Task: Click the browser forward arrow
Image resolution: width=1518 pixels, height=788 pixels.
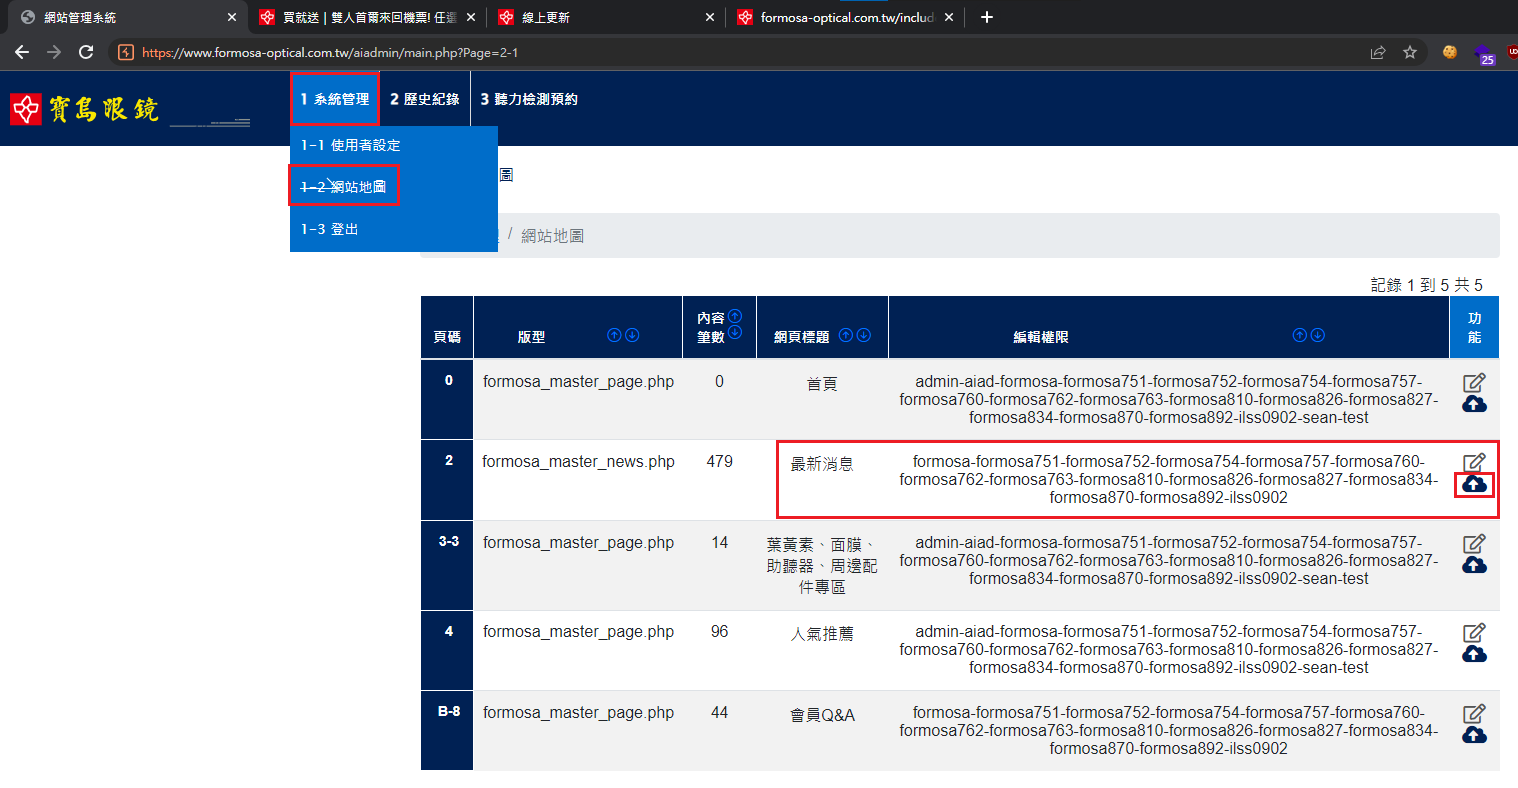Action: [x=54, y=52]
